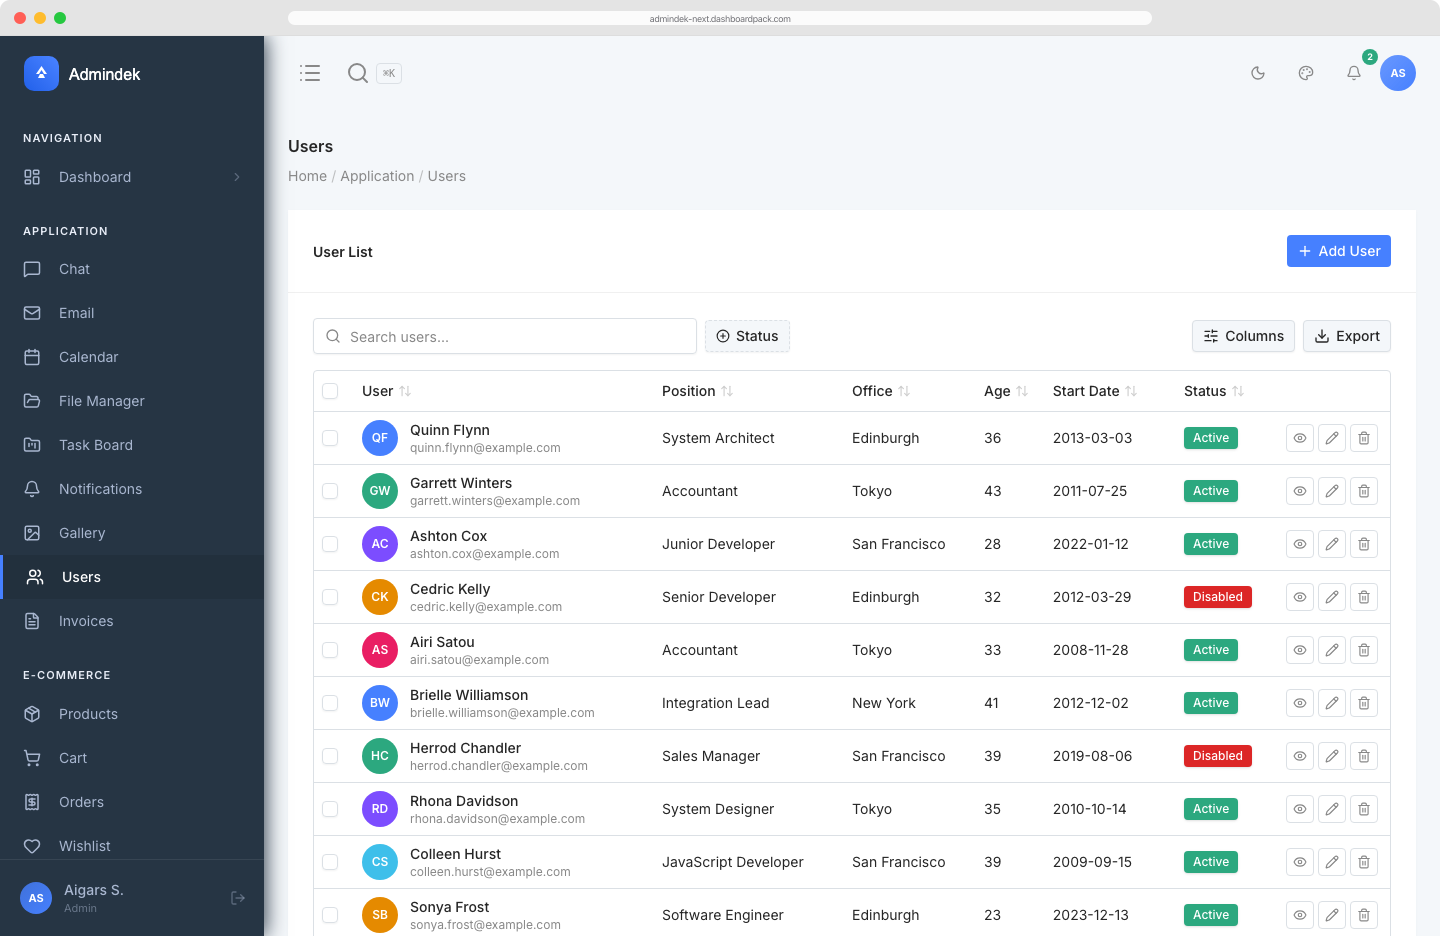Screen dimensions: 1440x936
Task: Select the Calendar app icon
Action: click(x=88, y=357)
